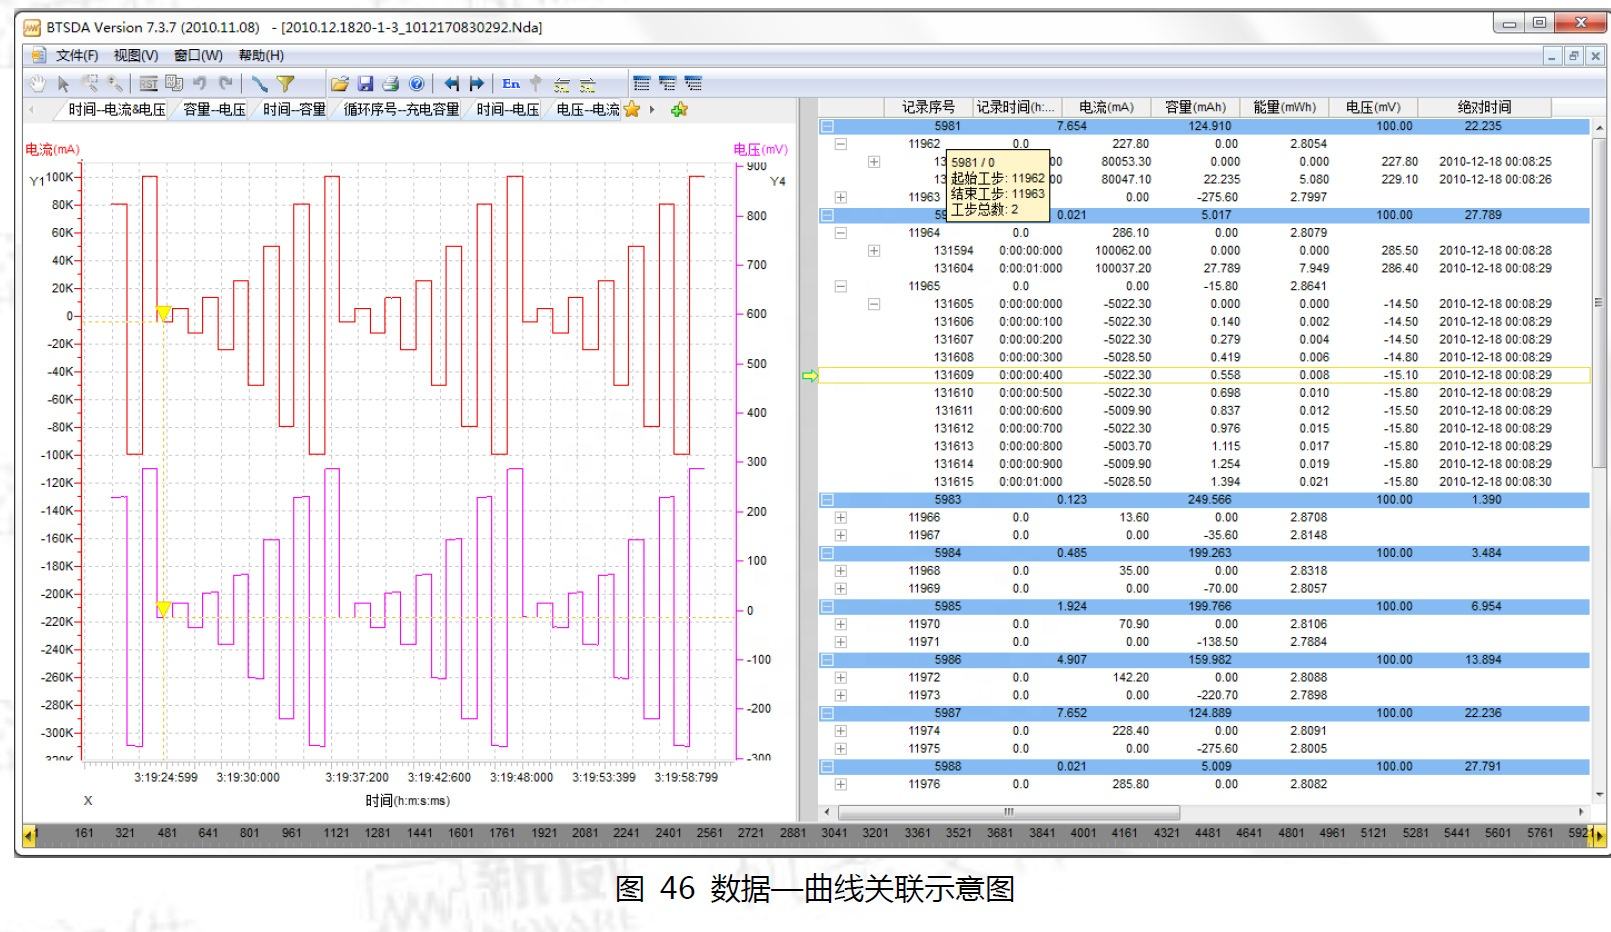The image size is (1611, 932).
Task: Click the 电流(mA) column header
Action: point(1105,107)
